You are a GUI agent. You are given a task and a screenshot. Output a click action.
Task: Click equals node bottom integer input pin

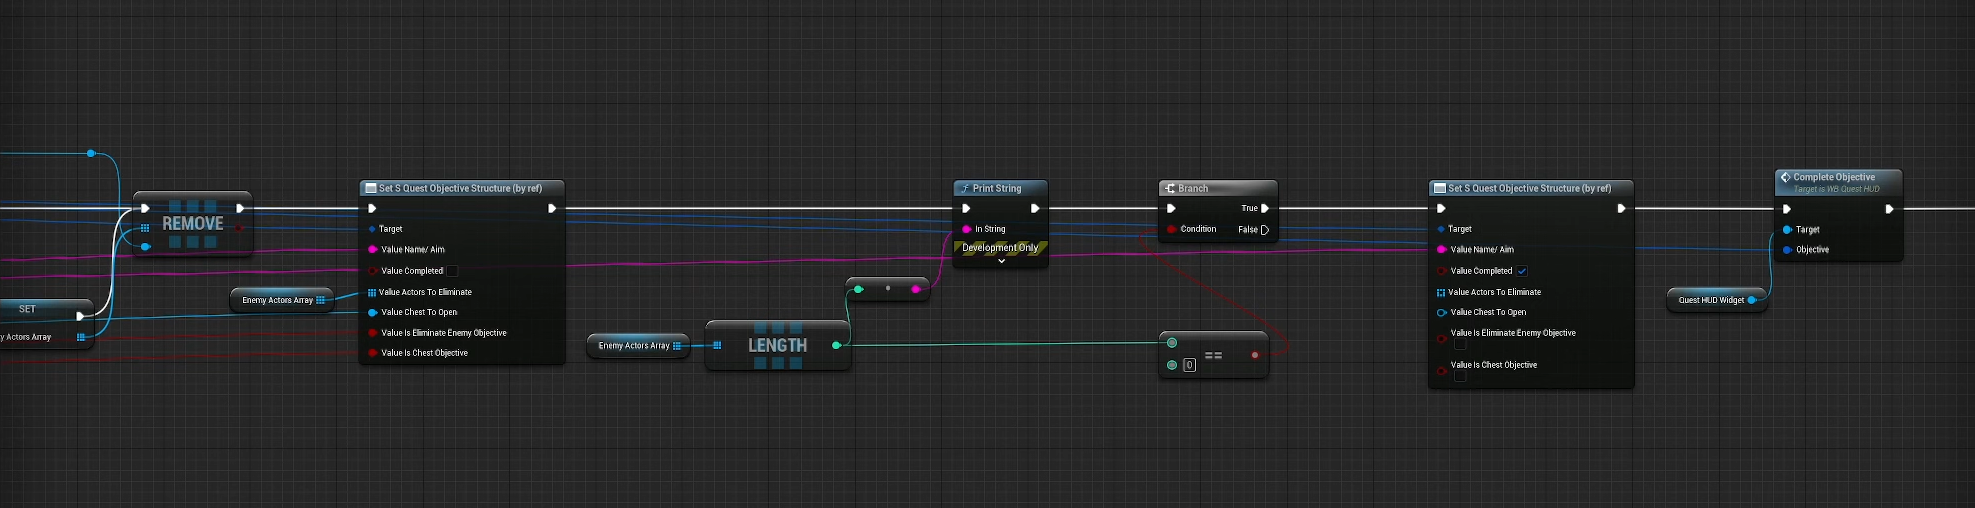tap(1172, 365)
